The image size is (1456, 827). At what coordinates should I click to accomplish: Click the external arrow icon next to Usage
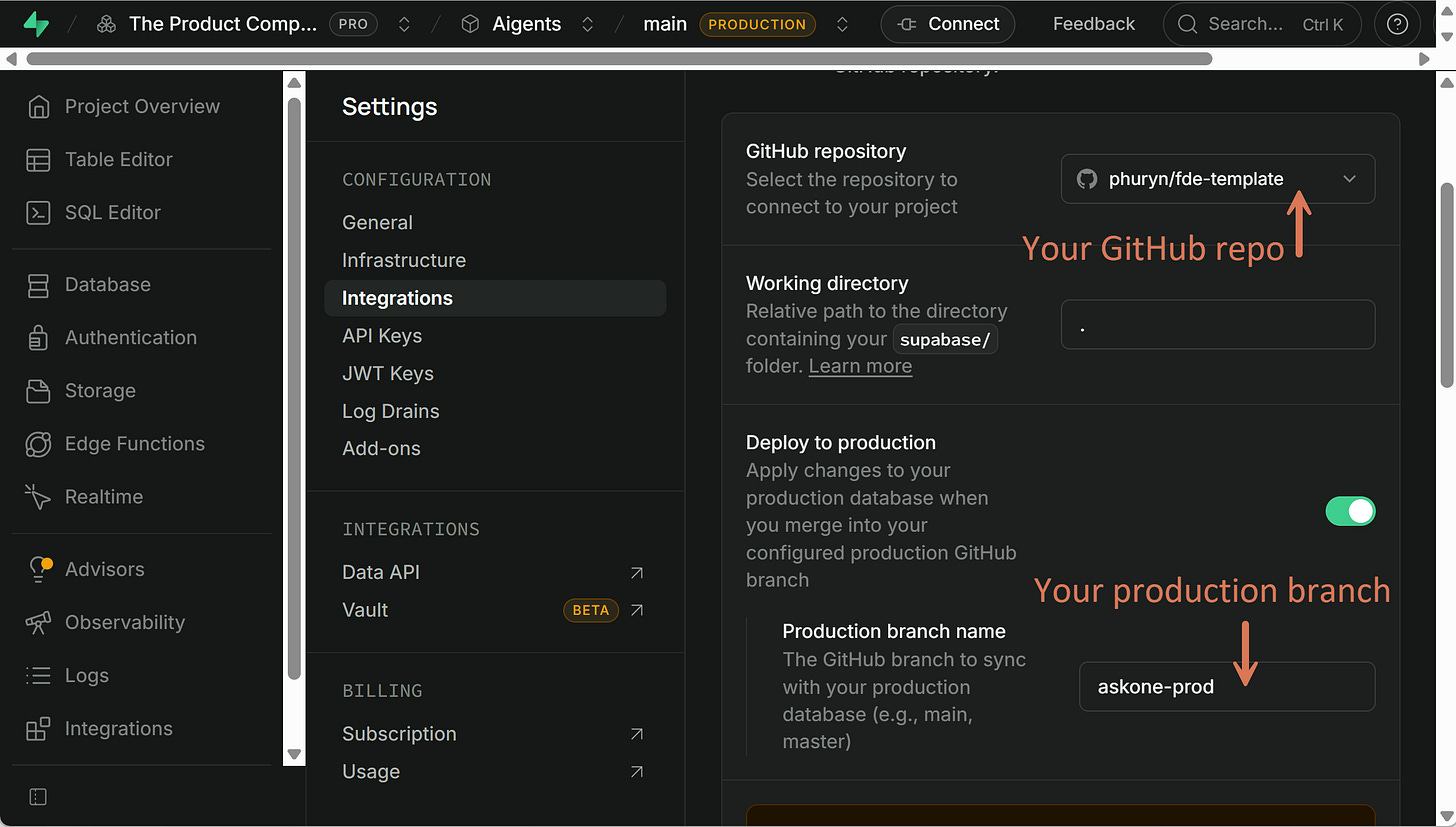point(637,772)
